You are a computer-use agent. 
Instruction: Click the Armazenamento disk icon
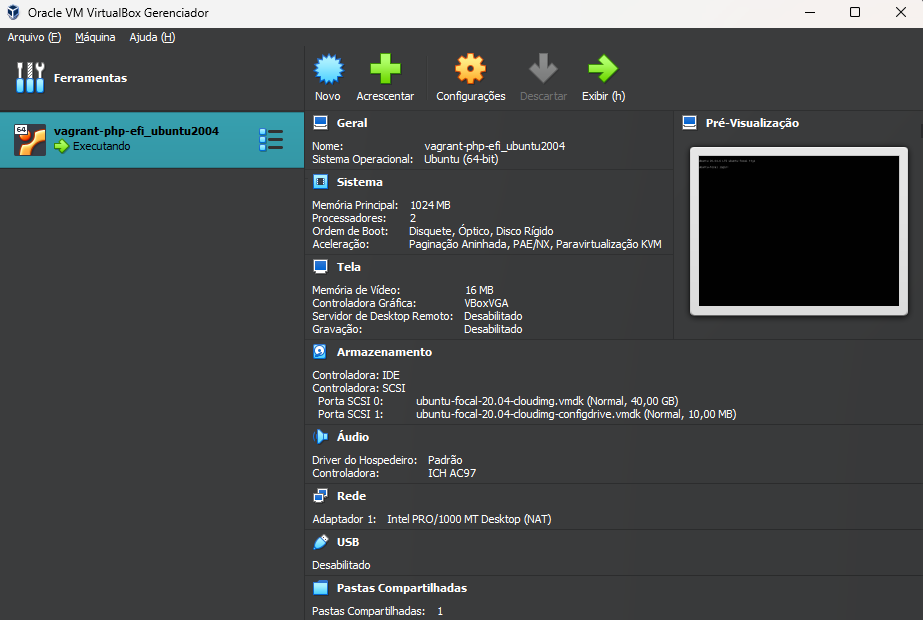coord(320,352)
